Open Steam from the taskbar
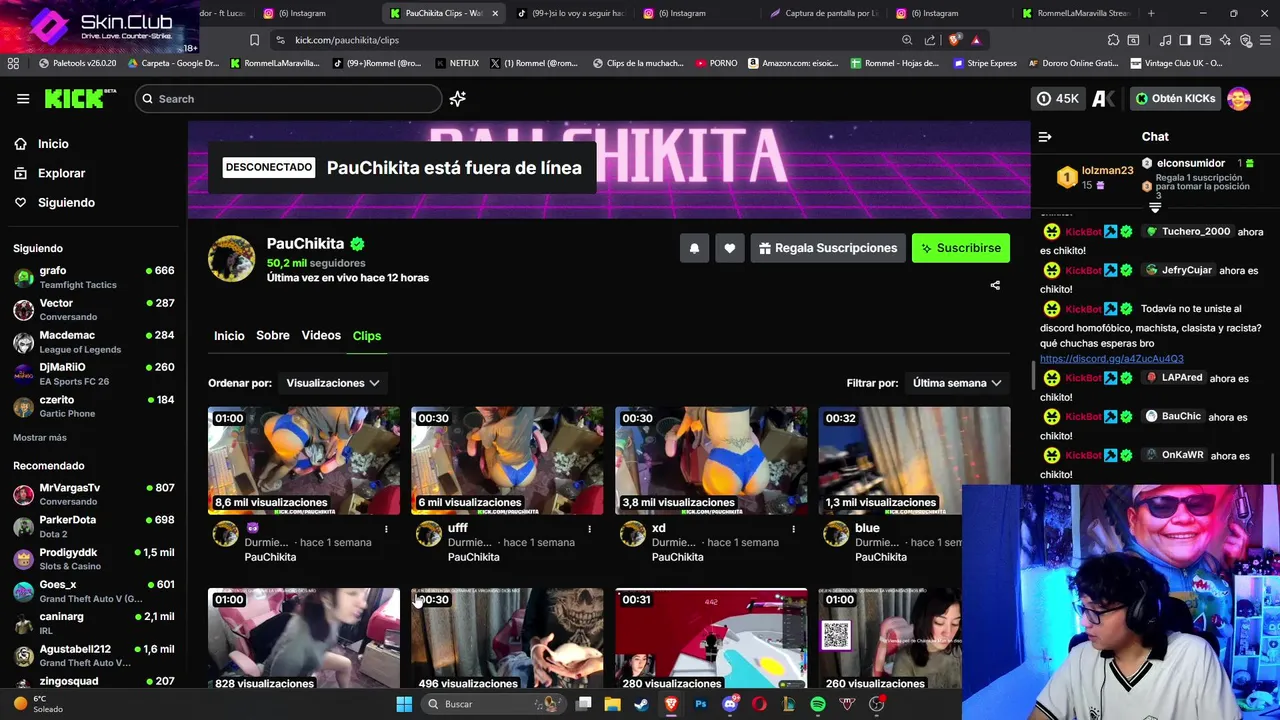This screenshot has width=1280, height=720. click(641, 704)
